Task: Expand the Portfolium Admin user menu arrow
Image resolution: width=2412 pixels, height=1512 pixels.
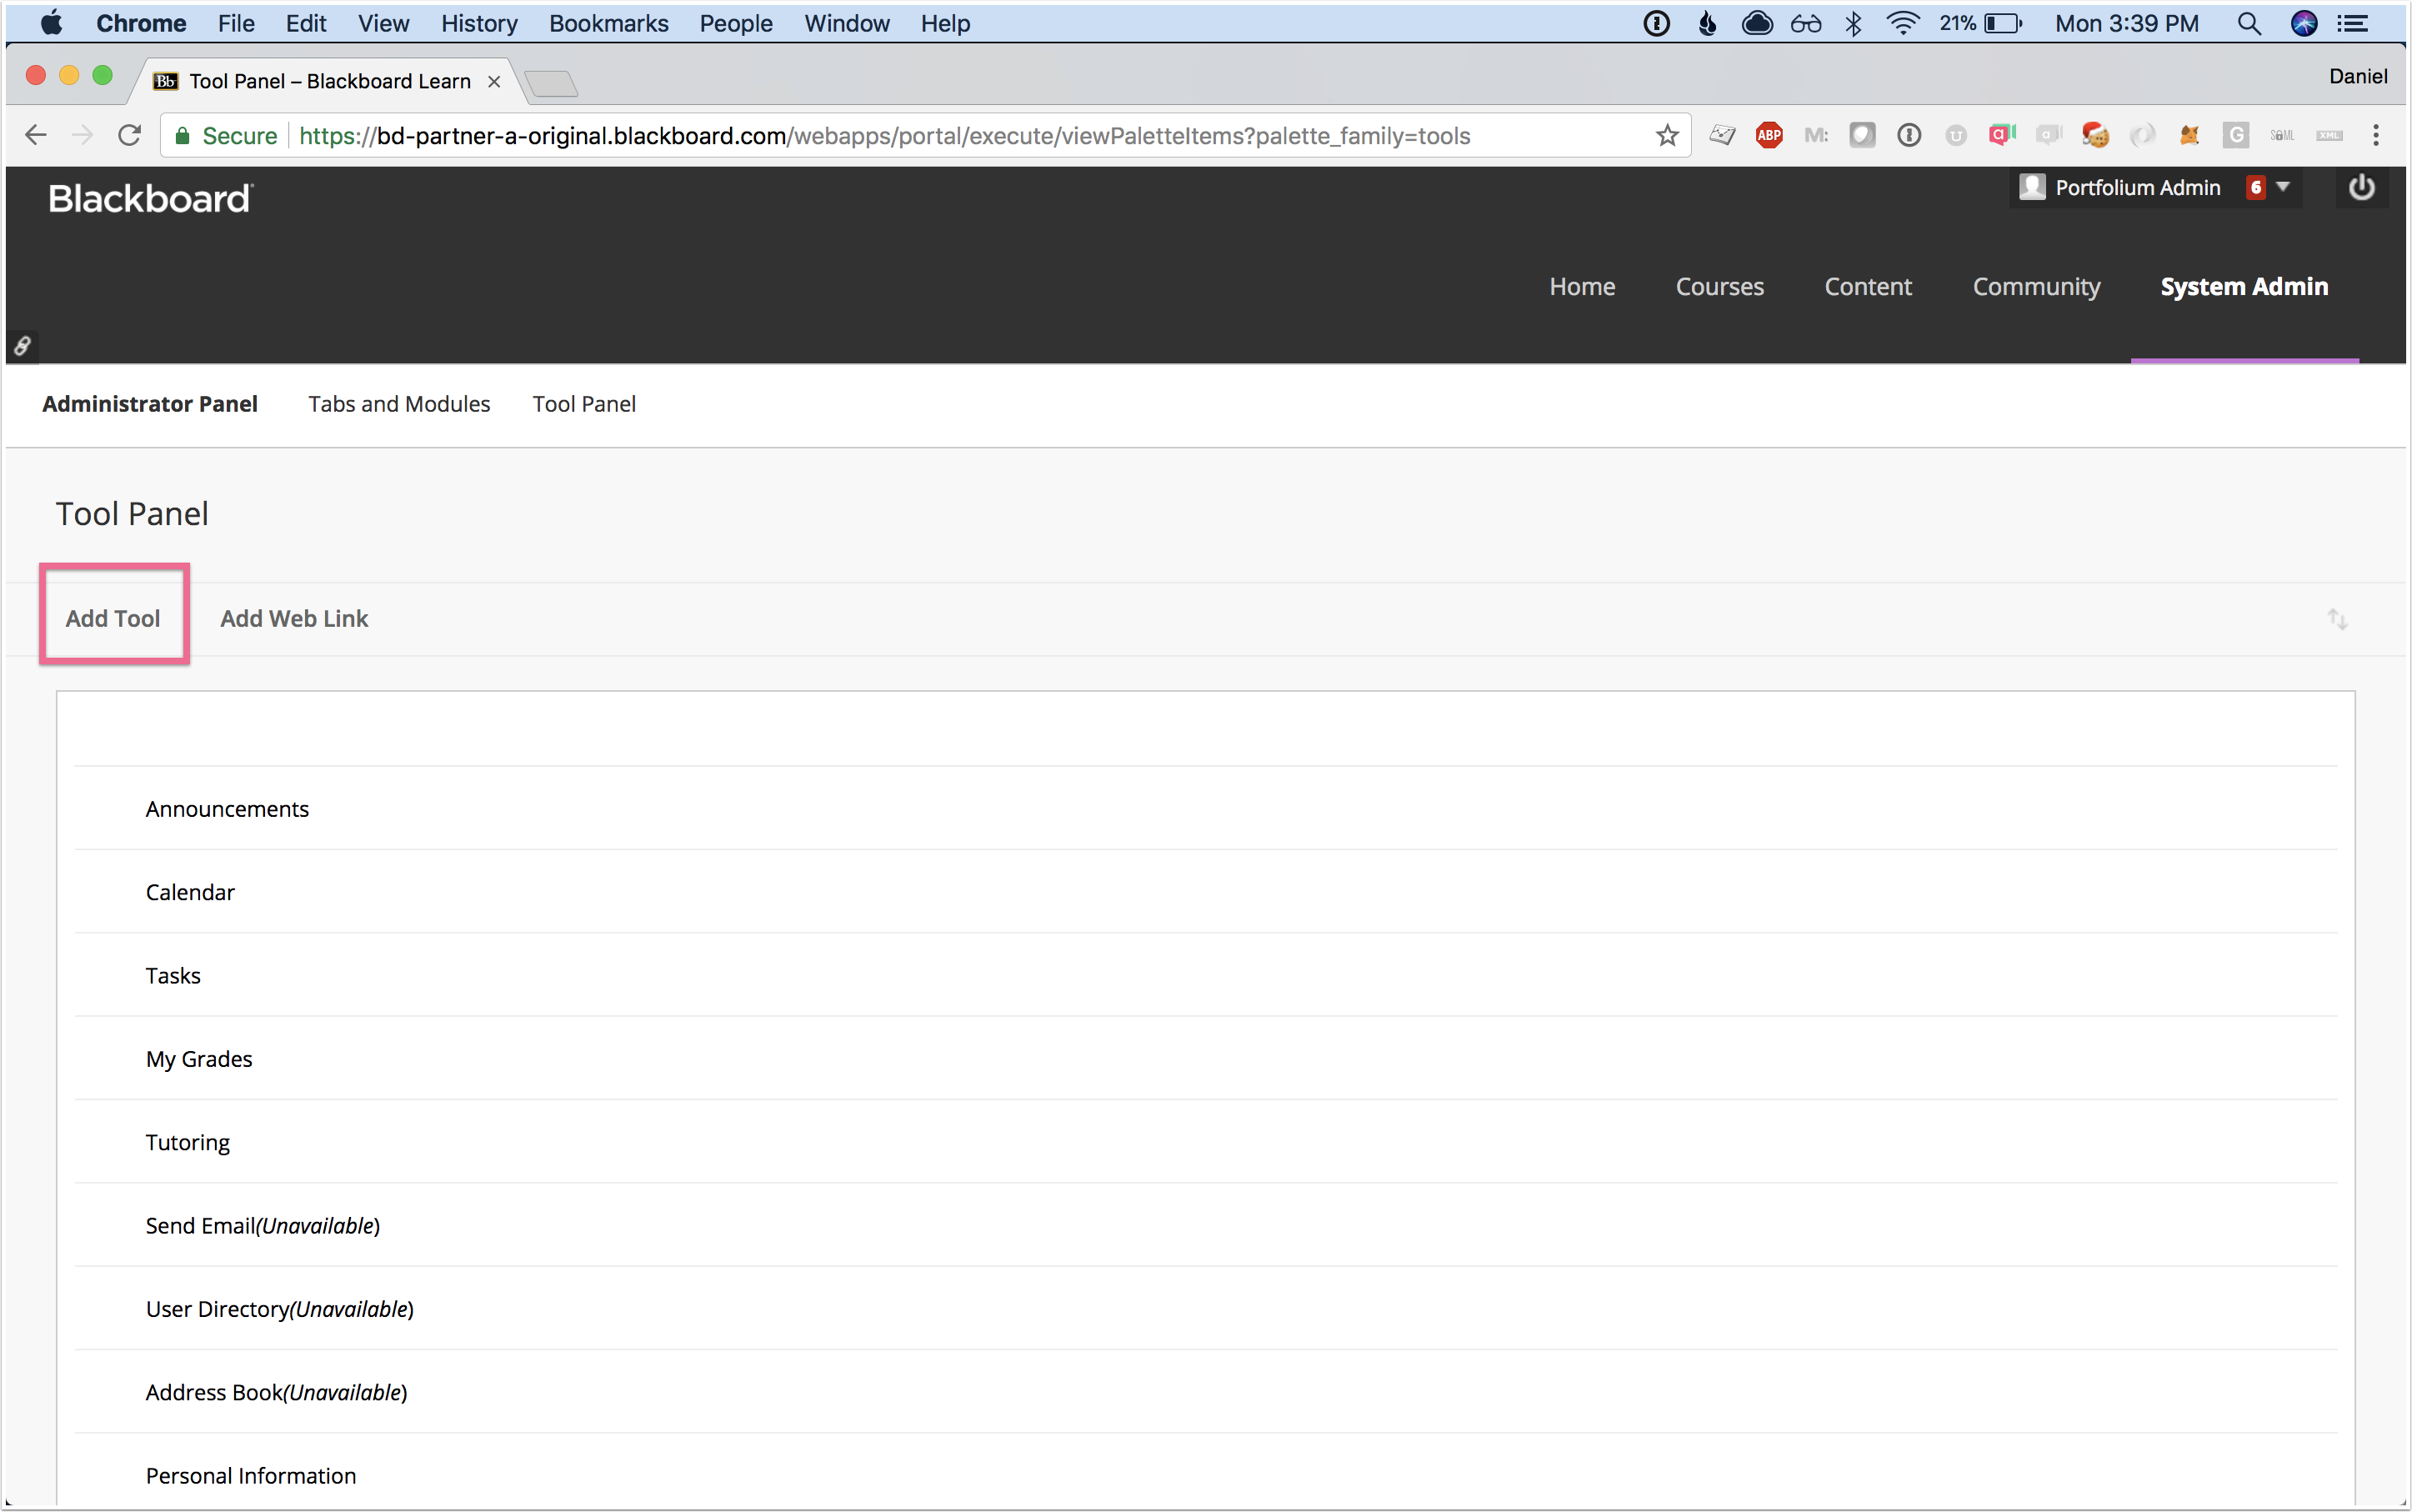Action: 2283,187
